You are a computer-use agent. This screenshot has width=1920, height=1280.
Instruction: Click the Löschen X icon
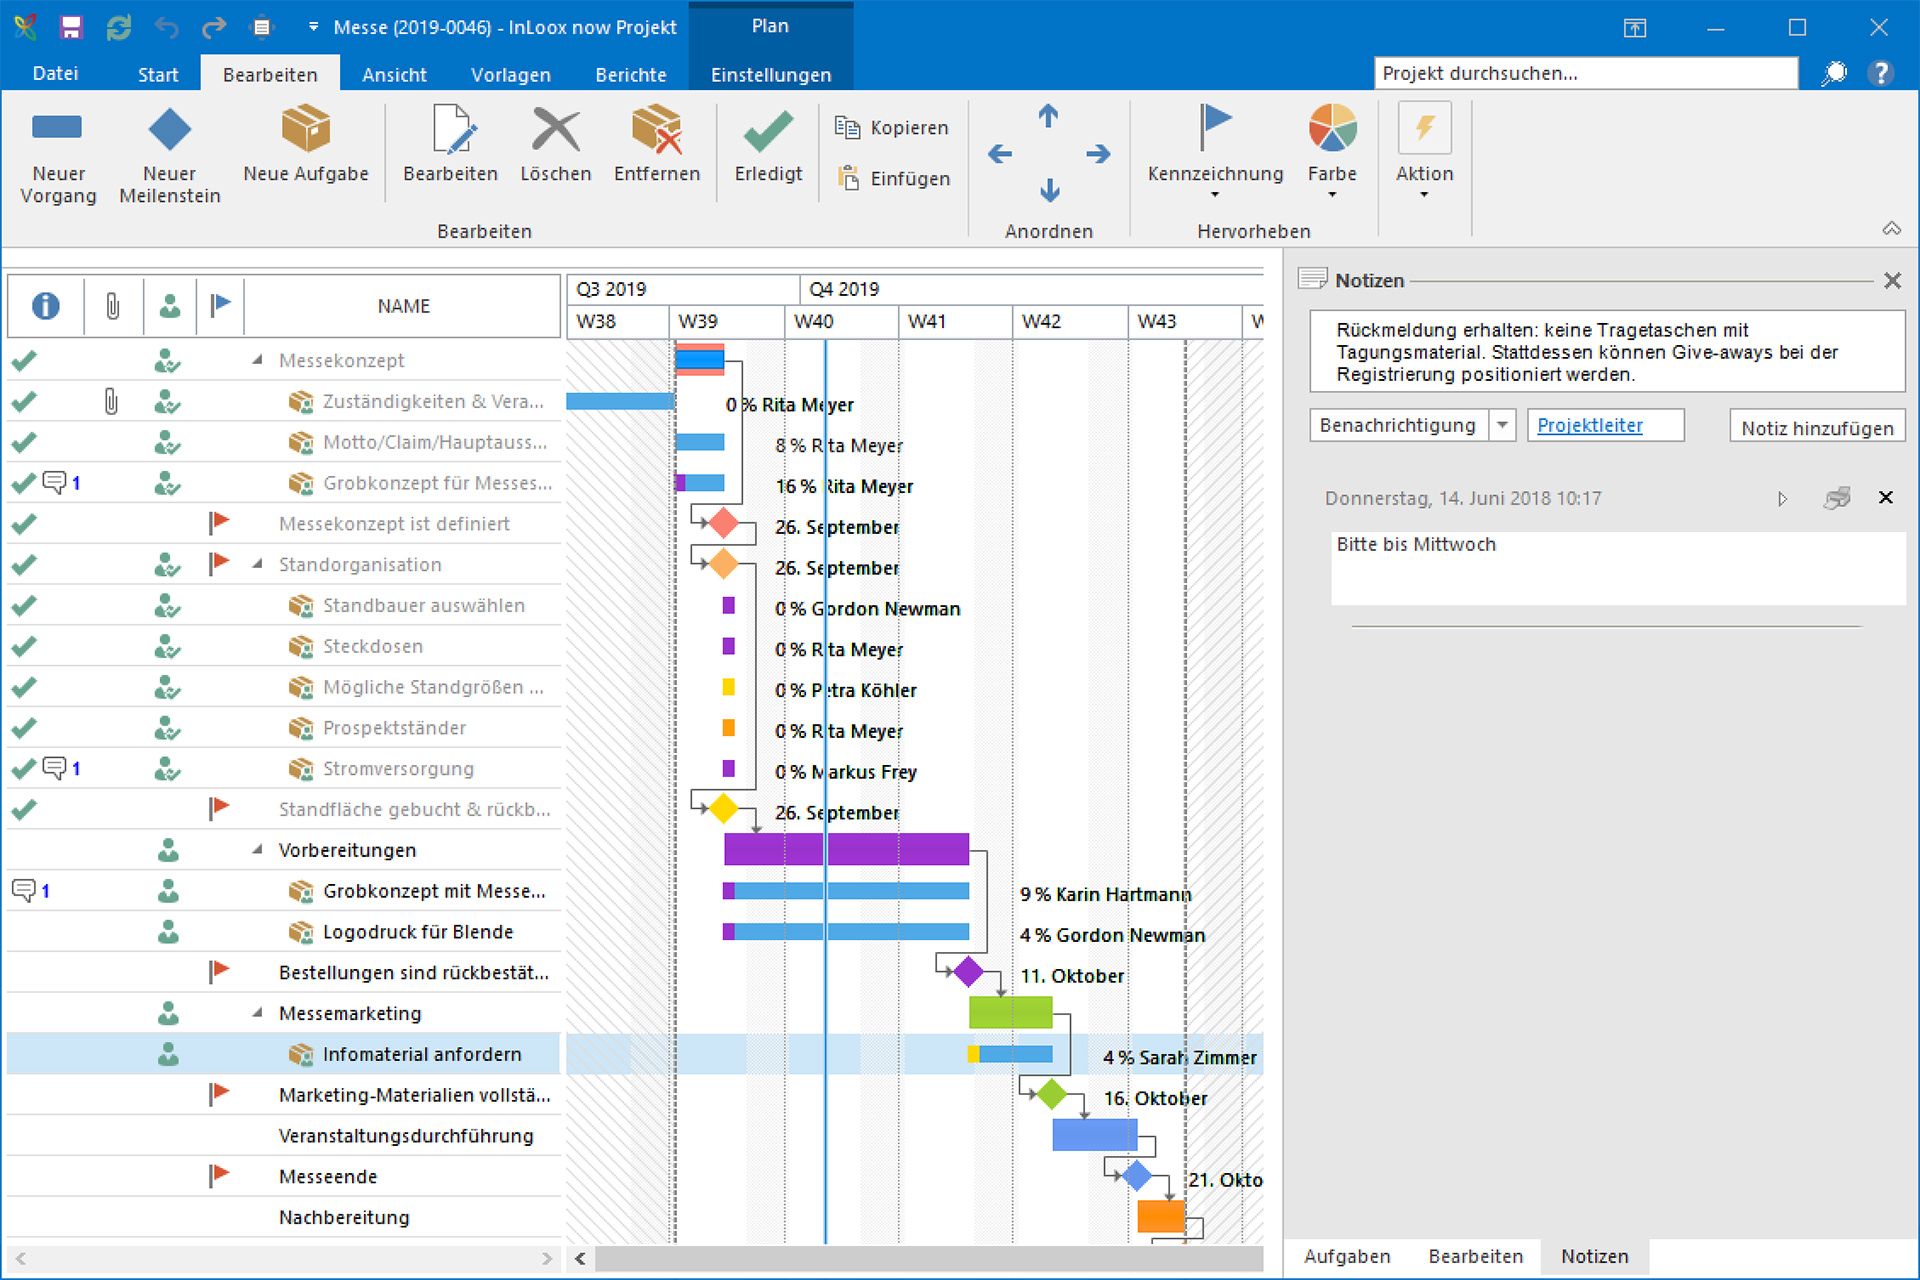(x=555, y=130)
